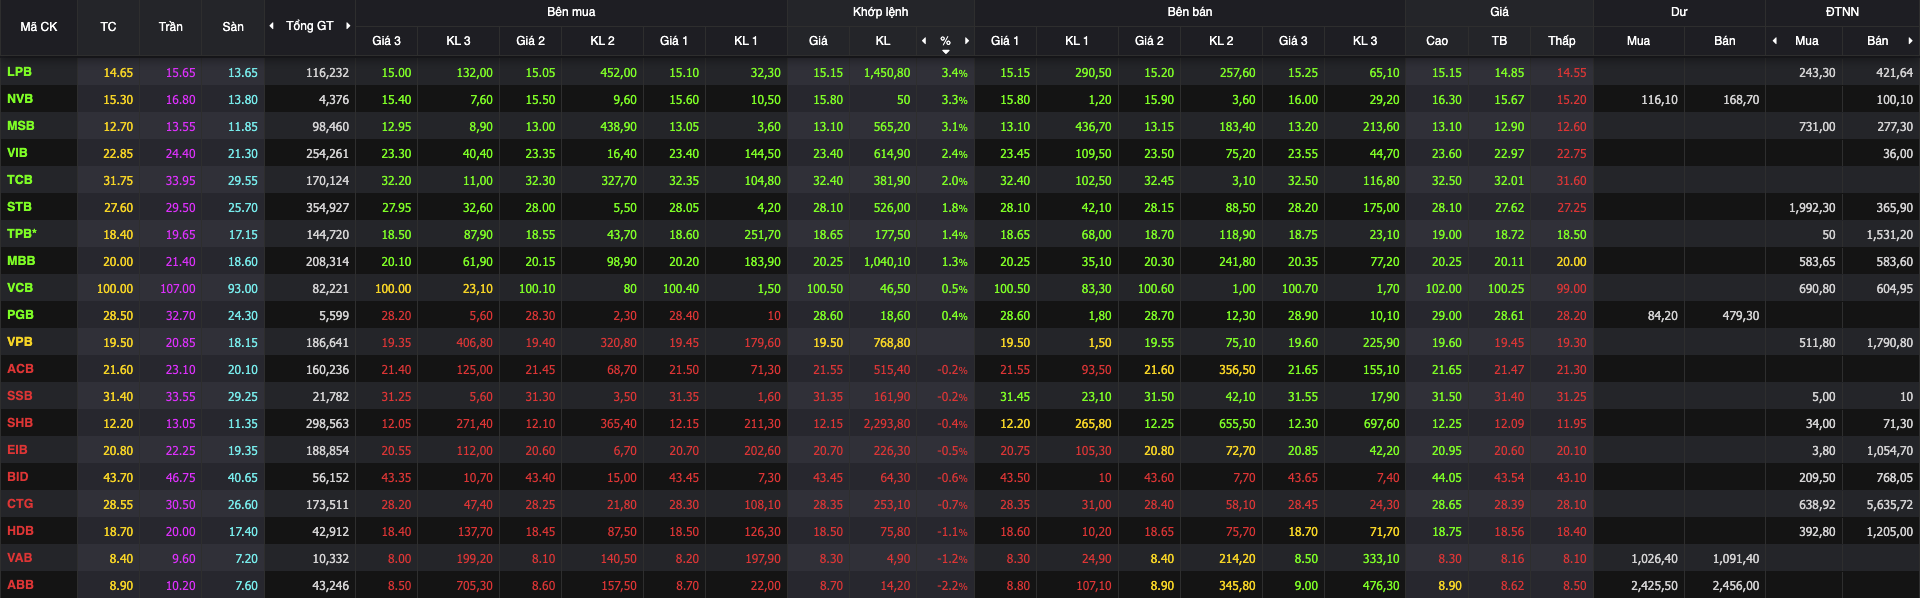Click left arrow beside ĐTNN Mua header
The image size is (1920, 598).
pos(1775,41)
